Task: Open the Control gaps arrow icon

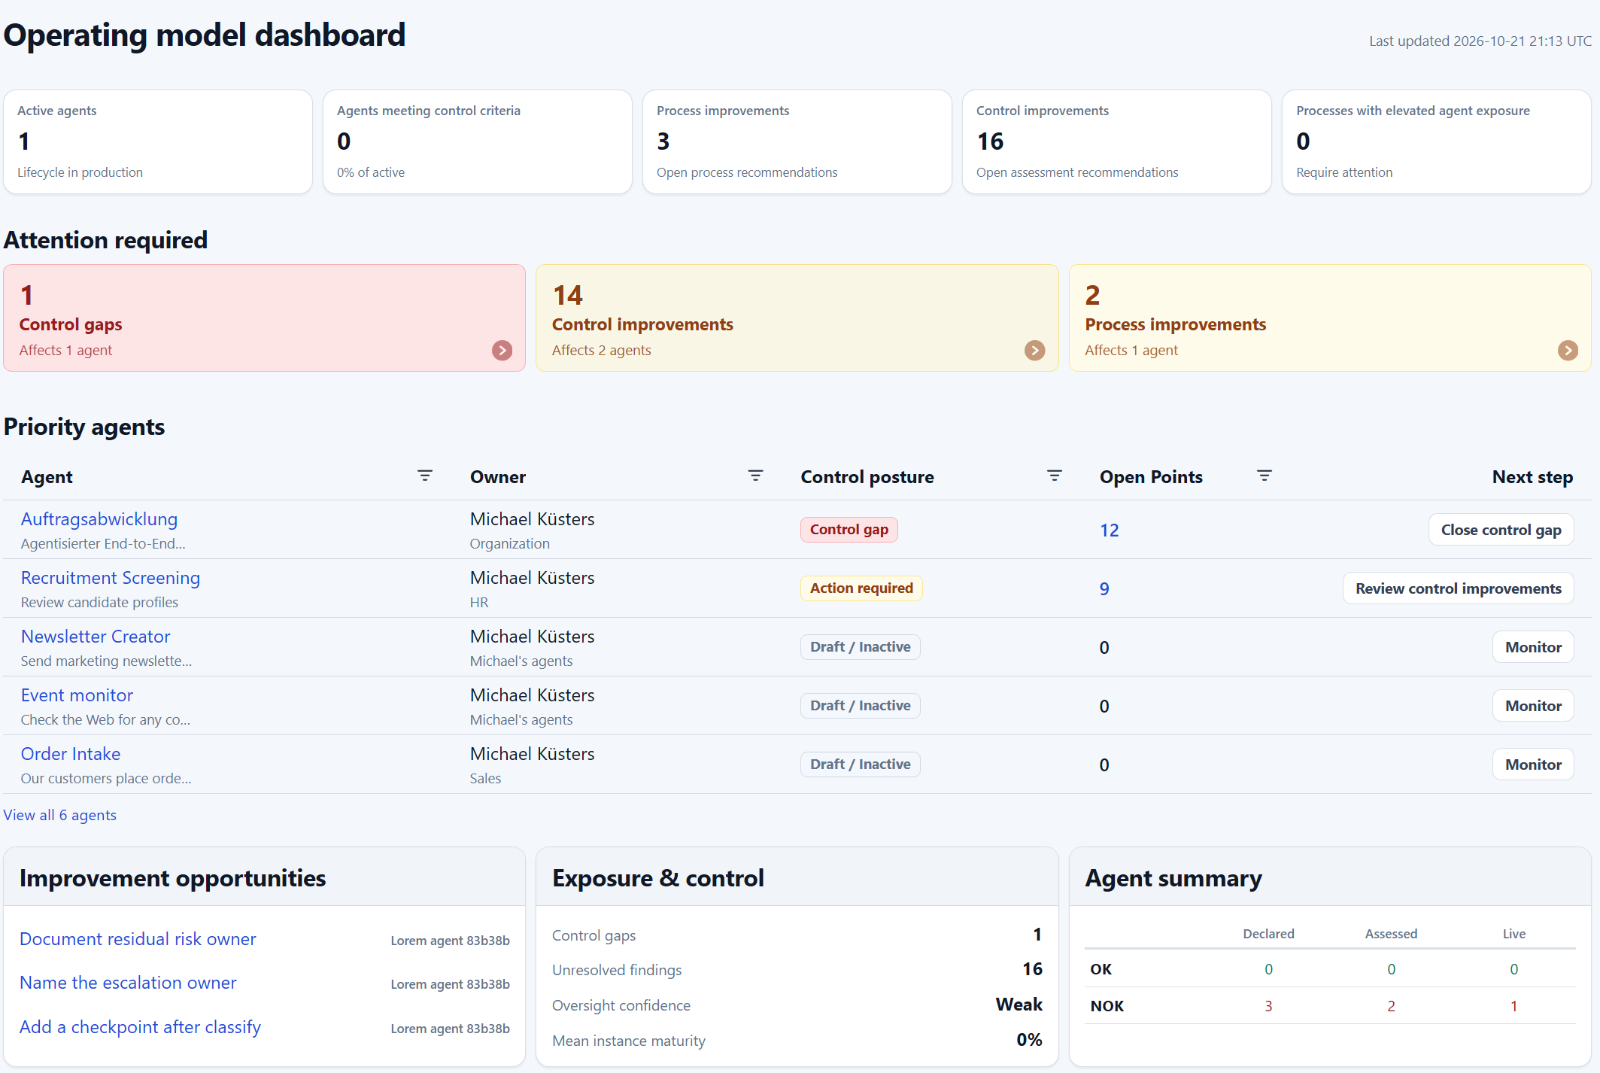Action: [x=502, y=350]
